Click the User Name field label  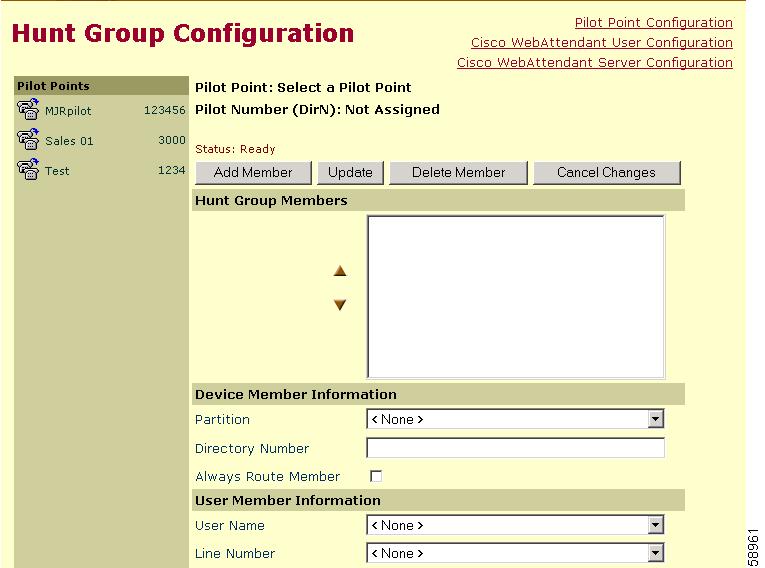pyautogui.click(x=229, y=526)
